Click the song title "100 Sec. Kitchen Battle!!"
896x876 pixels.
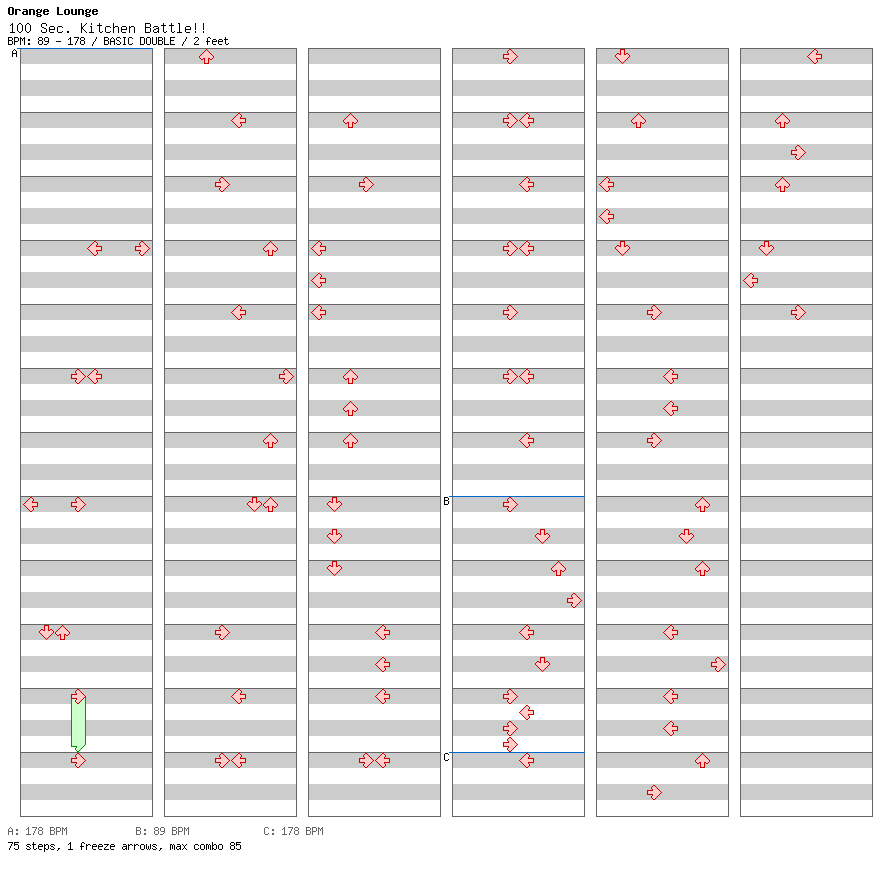[x=107, y=28]
